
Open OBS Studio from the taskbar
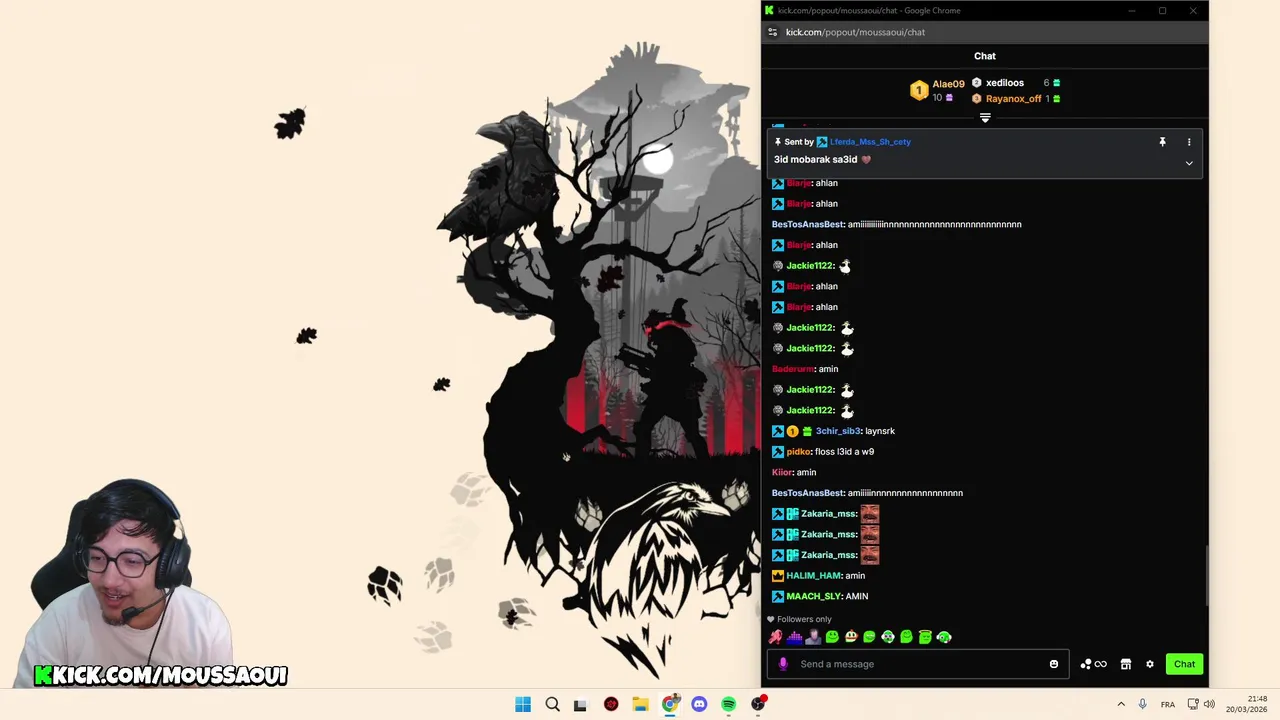[x=758, y=704]
